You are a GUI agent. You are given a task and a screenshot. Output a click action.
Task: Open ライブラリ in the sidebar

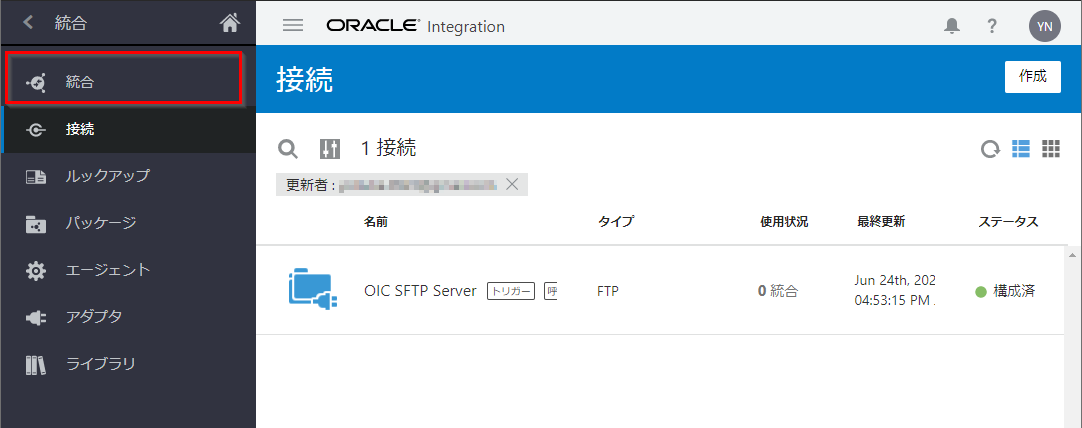tap(100, 364)
